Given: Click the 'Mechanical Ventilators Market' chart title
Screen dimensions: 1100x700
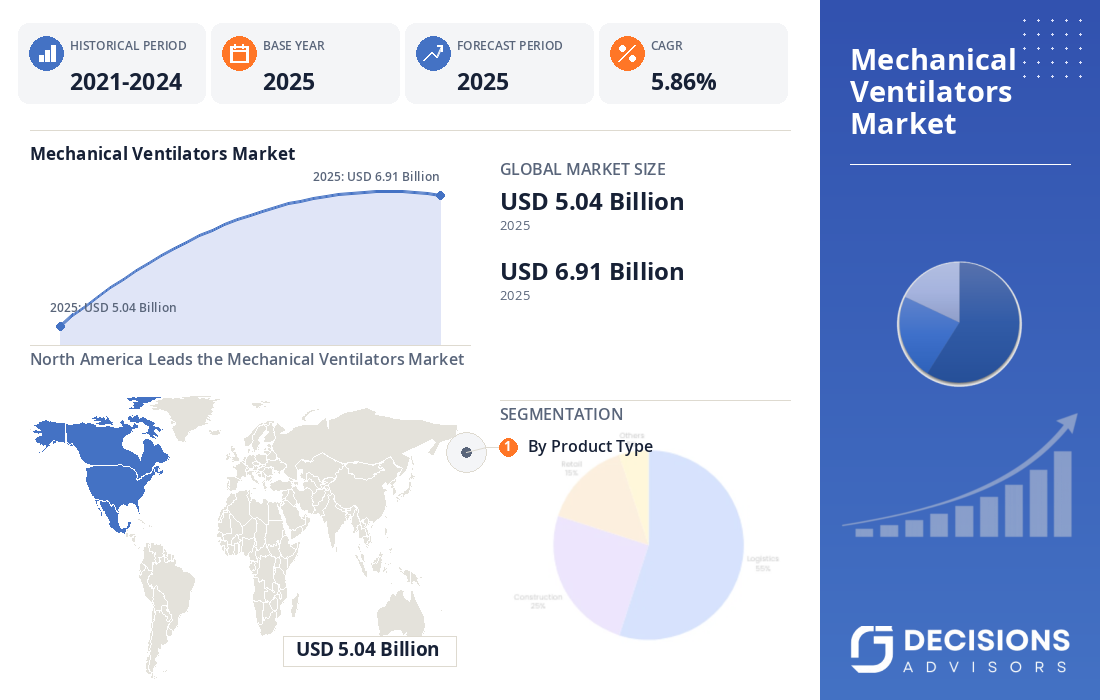Looking at the screenshot, I should 163,154.
